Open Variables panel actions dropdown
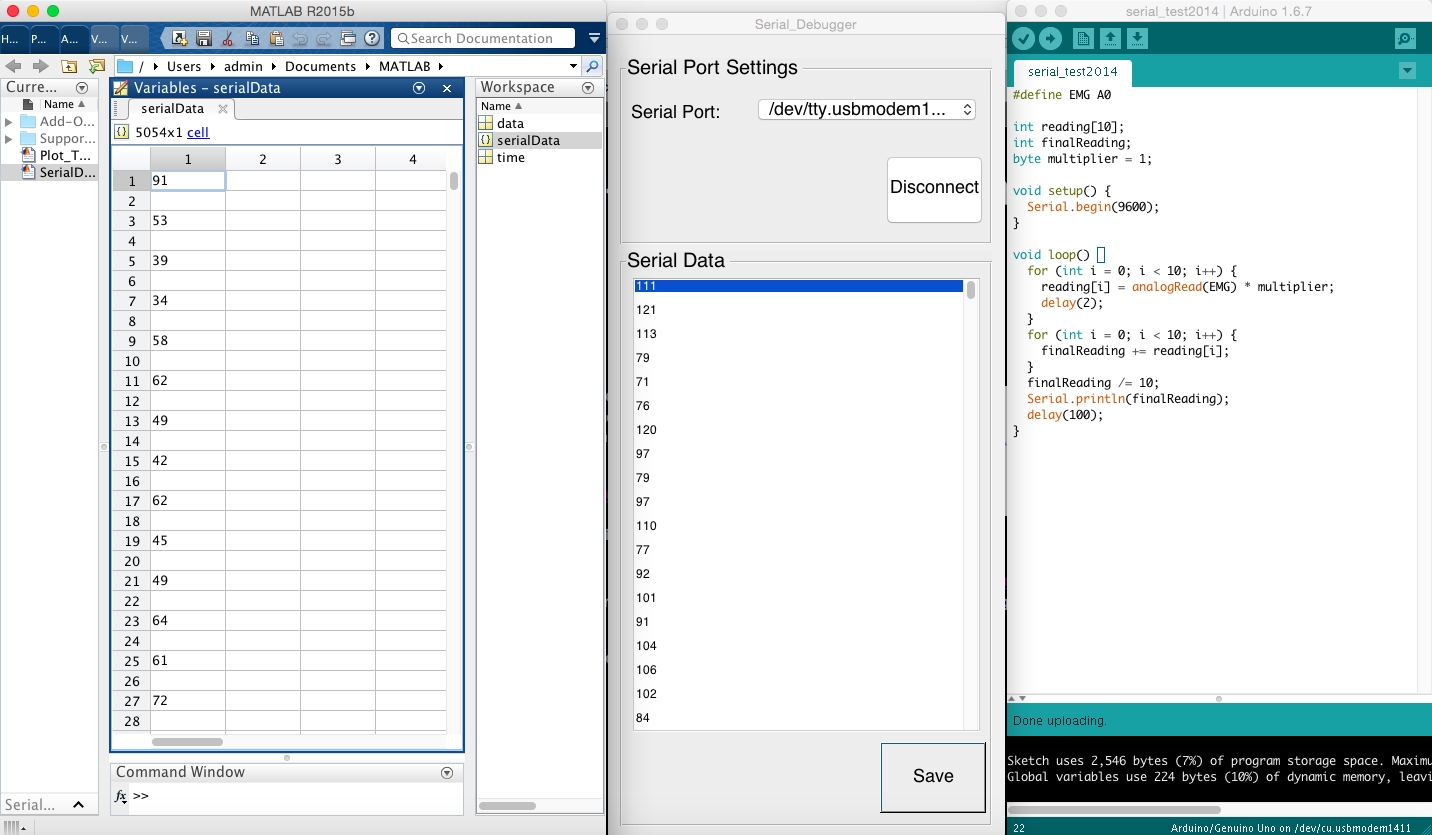This screenshot has width=1432, height=835. pyautogui.click(x=419, y=88)
